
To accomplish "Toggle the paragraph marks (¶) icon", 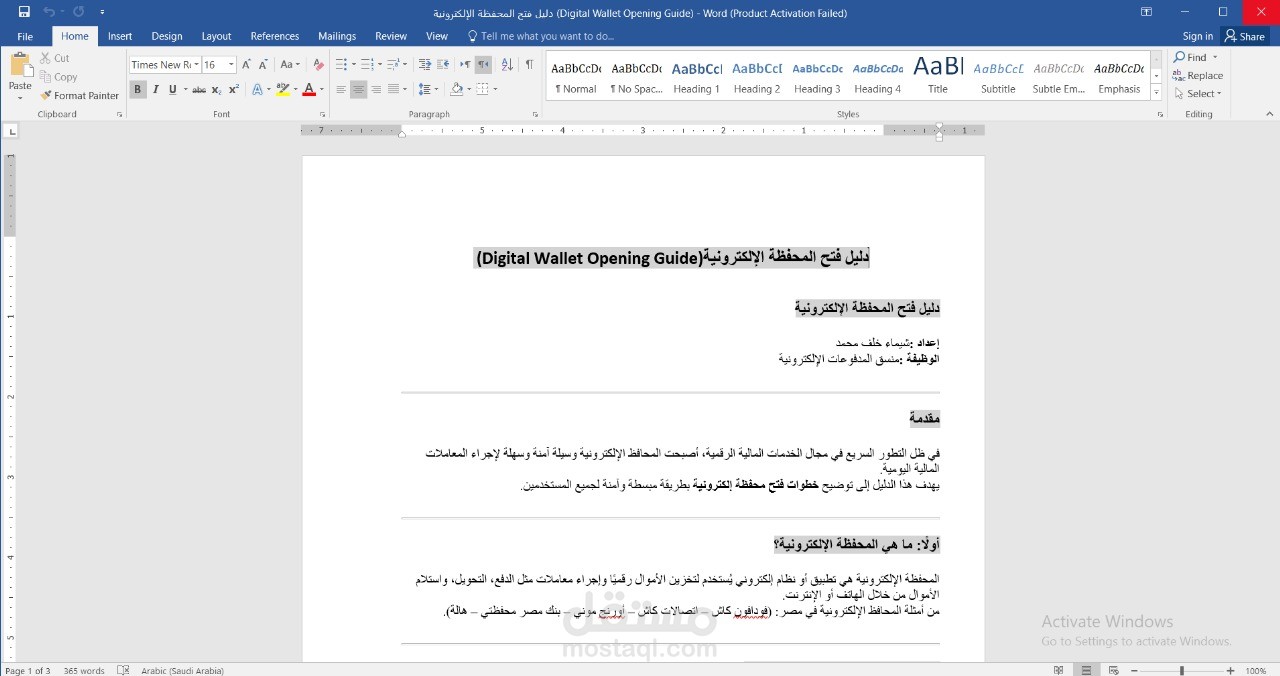I will coord(528,64).
